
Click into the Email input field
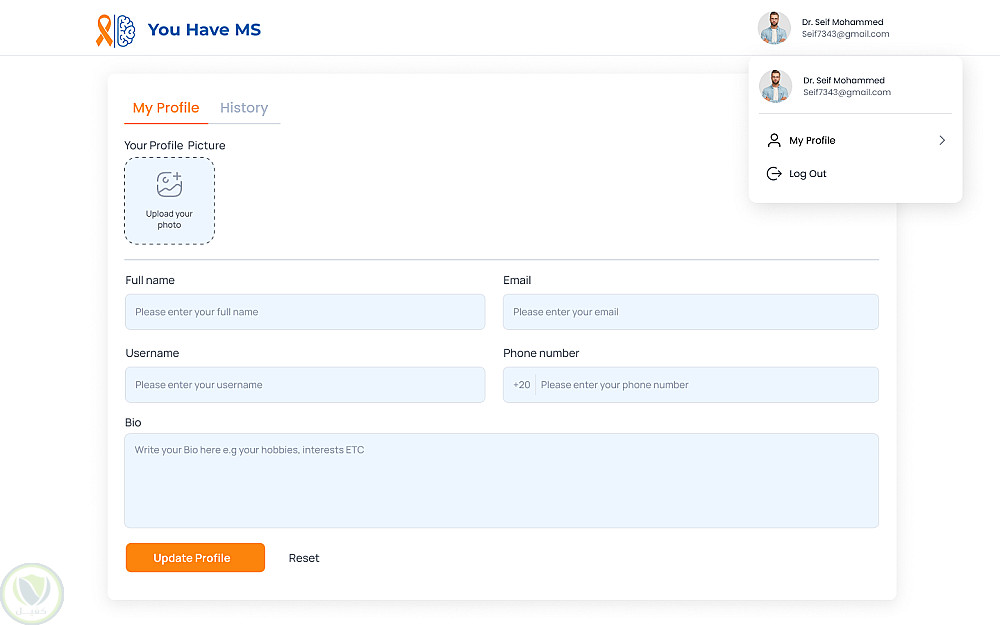(690, 312)
